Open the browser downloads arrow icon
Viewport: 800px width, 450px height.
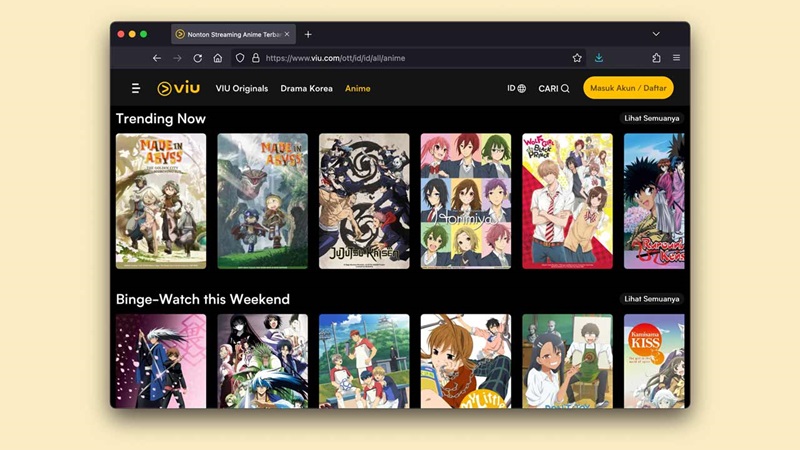[599, 58]
